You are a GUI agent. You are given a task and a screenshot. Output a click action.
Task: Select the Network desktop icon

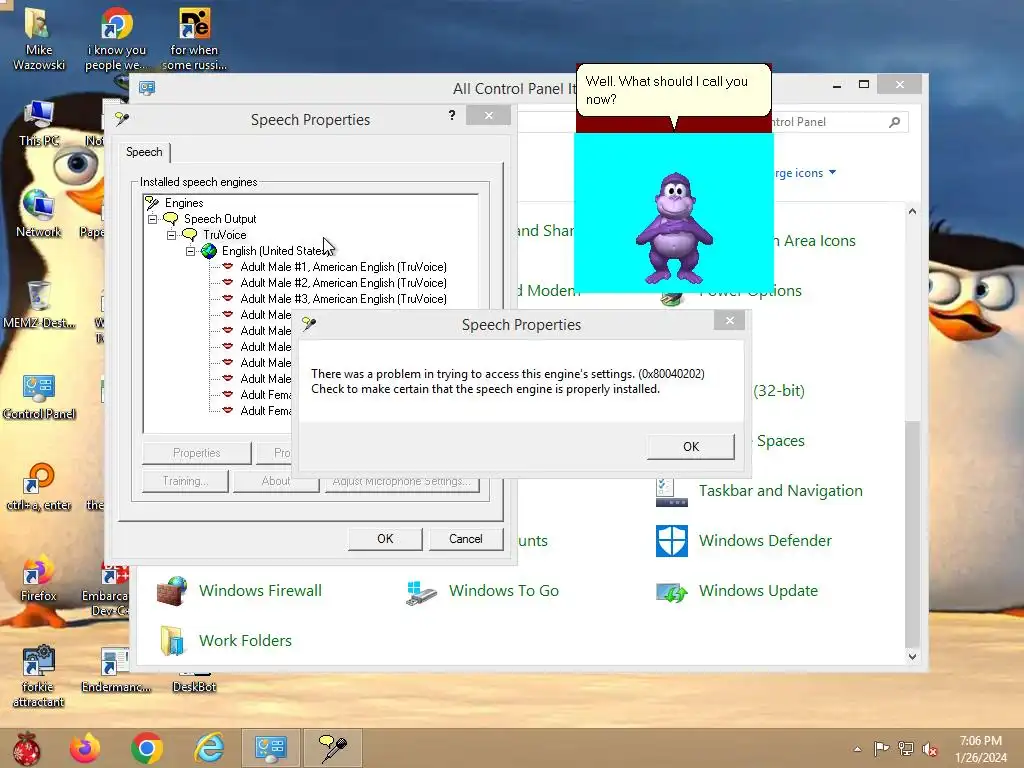[x=39, y=214]
